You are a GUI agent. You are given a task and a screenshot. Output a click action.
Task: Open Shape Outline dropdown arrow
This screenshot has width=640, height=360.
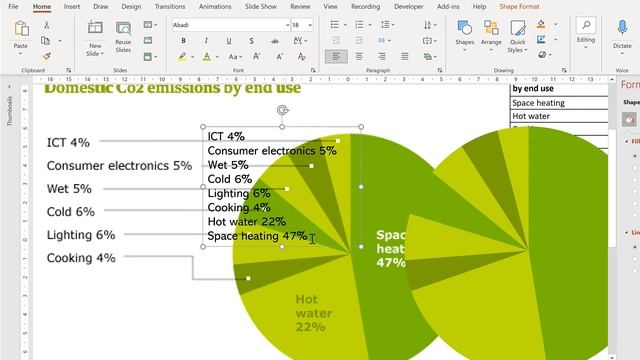(x=555, y=40)
